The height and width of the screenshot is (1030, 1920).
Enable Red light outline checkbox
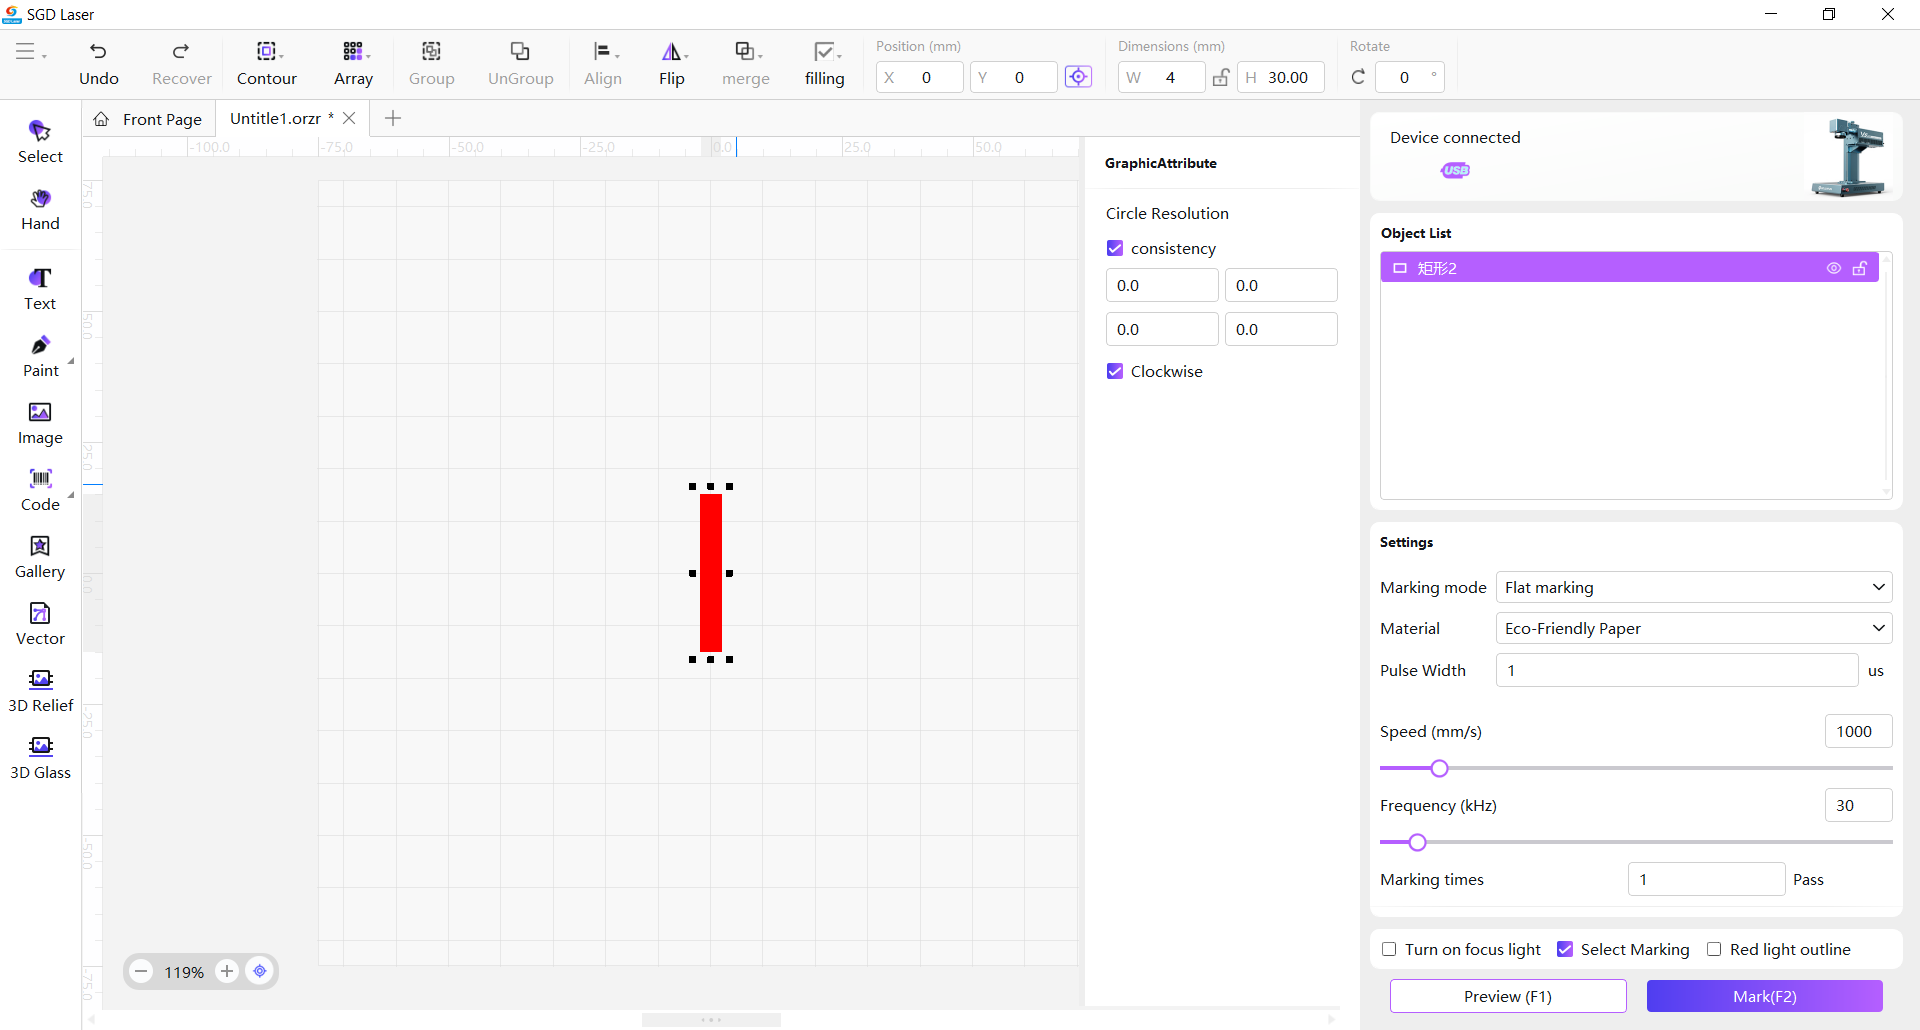click(x=1714, y=949)
